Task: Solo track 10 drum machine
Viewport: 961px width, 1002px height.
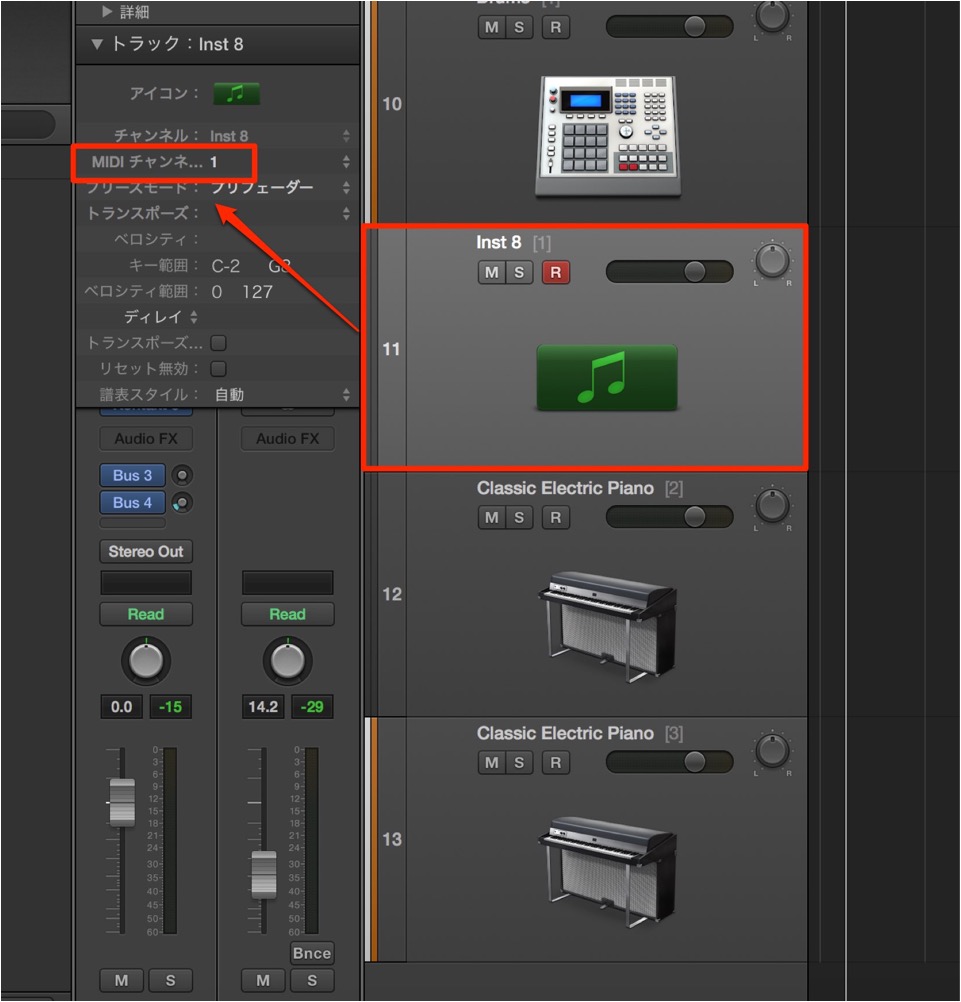Action: point(519,27)
